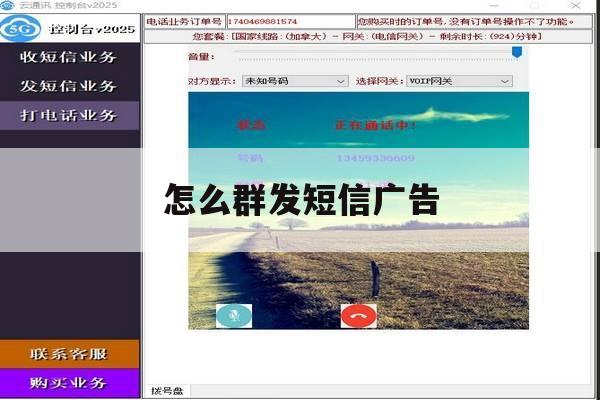600x400 pixels.
Task: Click the 正在通话中 status text
Action: (x=375, y=125)
